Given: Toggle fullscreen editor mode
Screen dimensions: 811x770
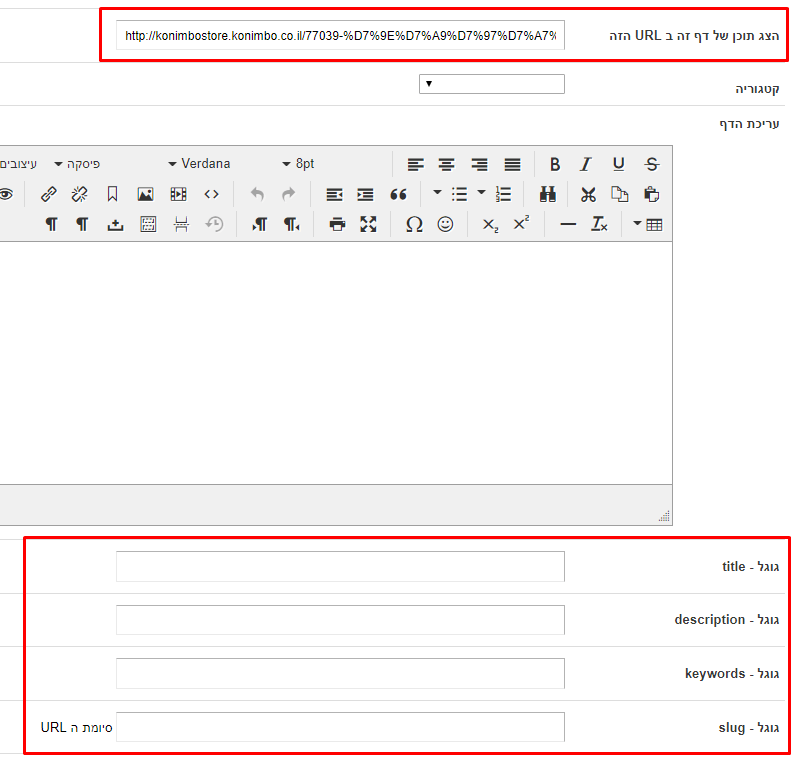Looking at the screenshot, I should 369,224.
